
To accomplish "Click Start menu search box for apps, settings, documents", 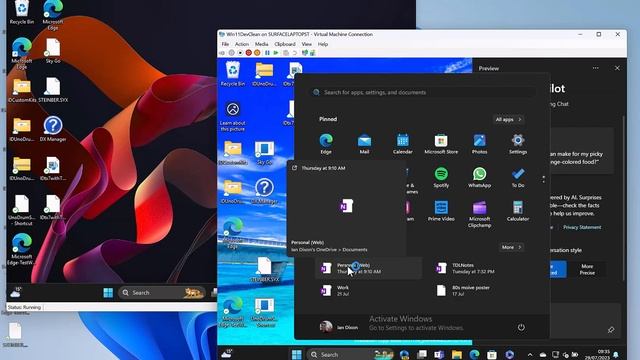I will pyautogui.click(x=422, y=92).
